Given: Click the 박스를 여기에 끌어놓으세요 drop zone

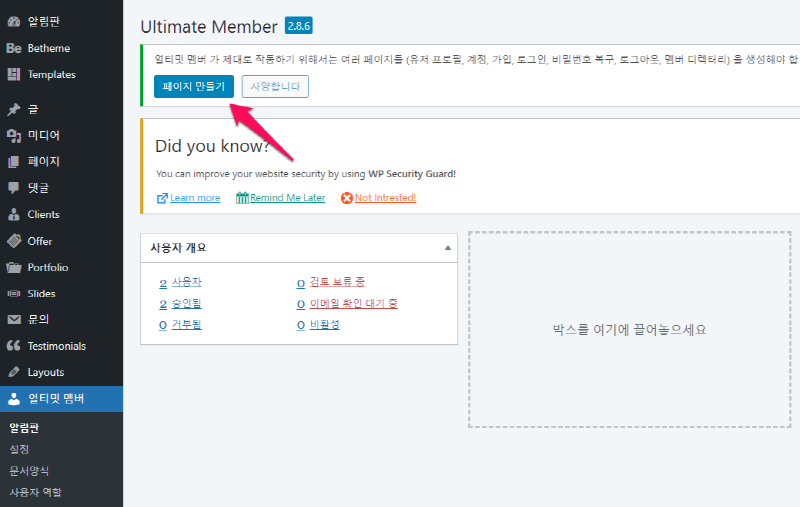Looking at the screenshot, I should coord(630,329).
